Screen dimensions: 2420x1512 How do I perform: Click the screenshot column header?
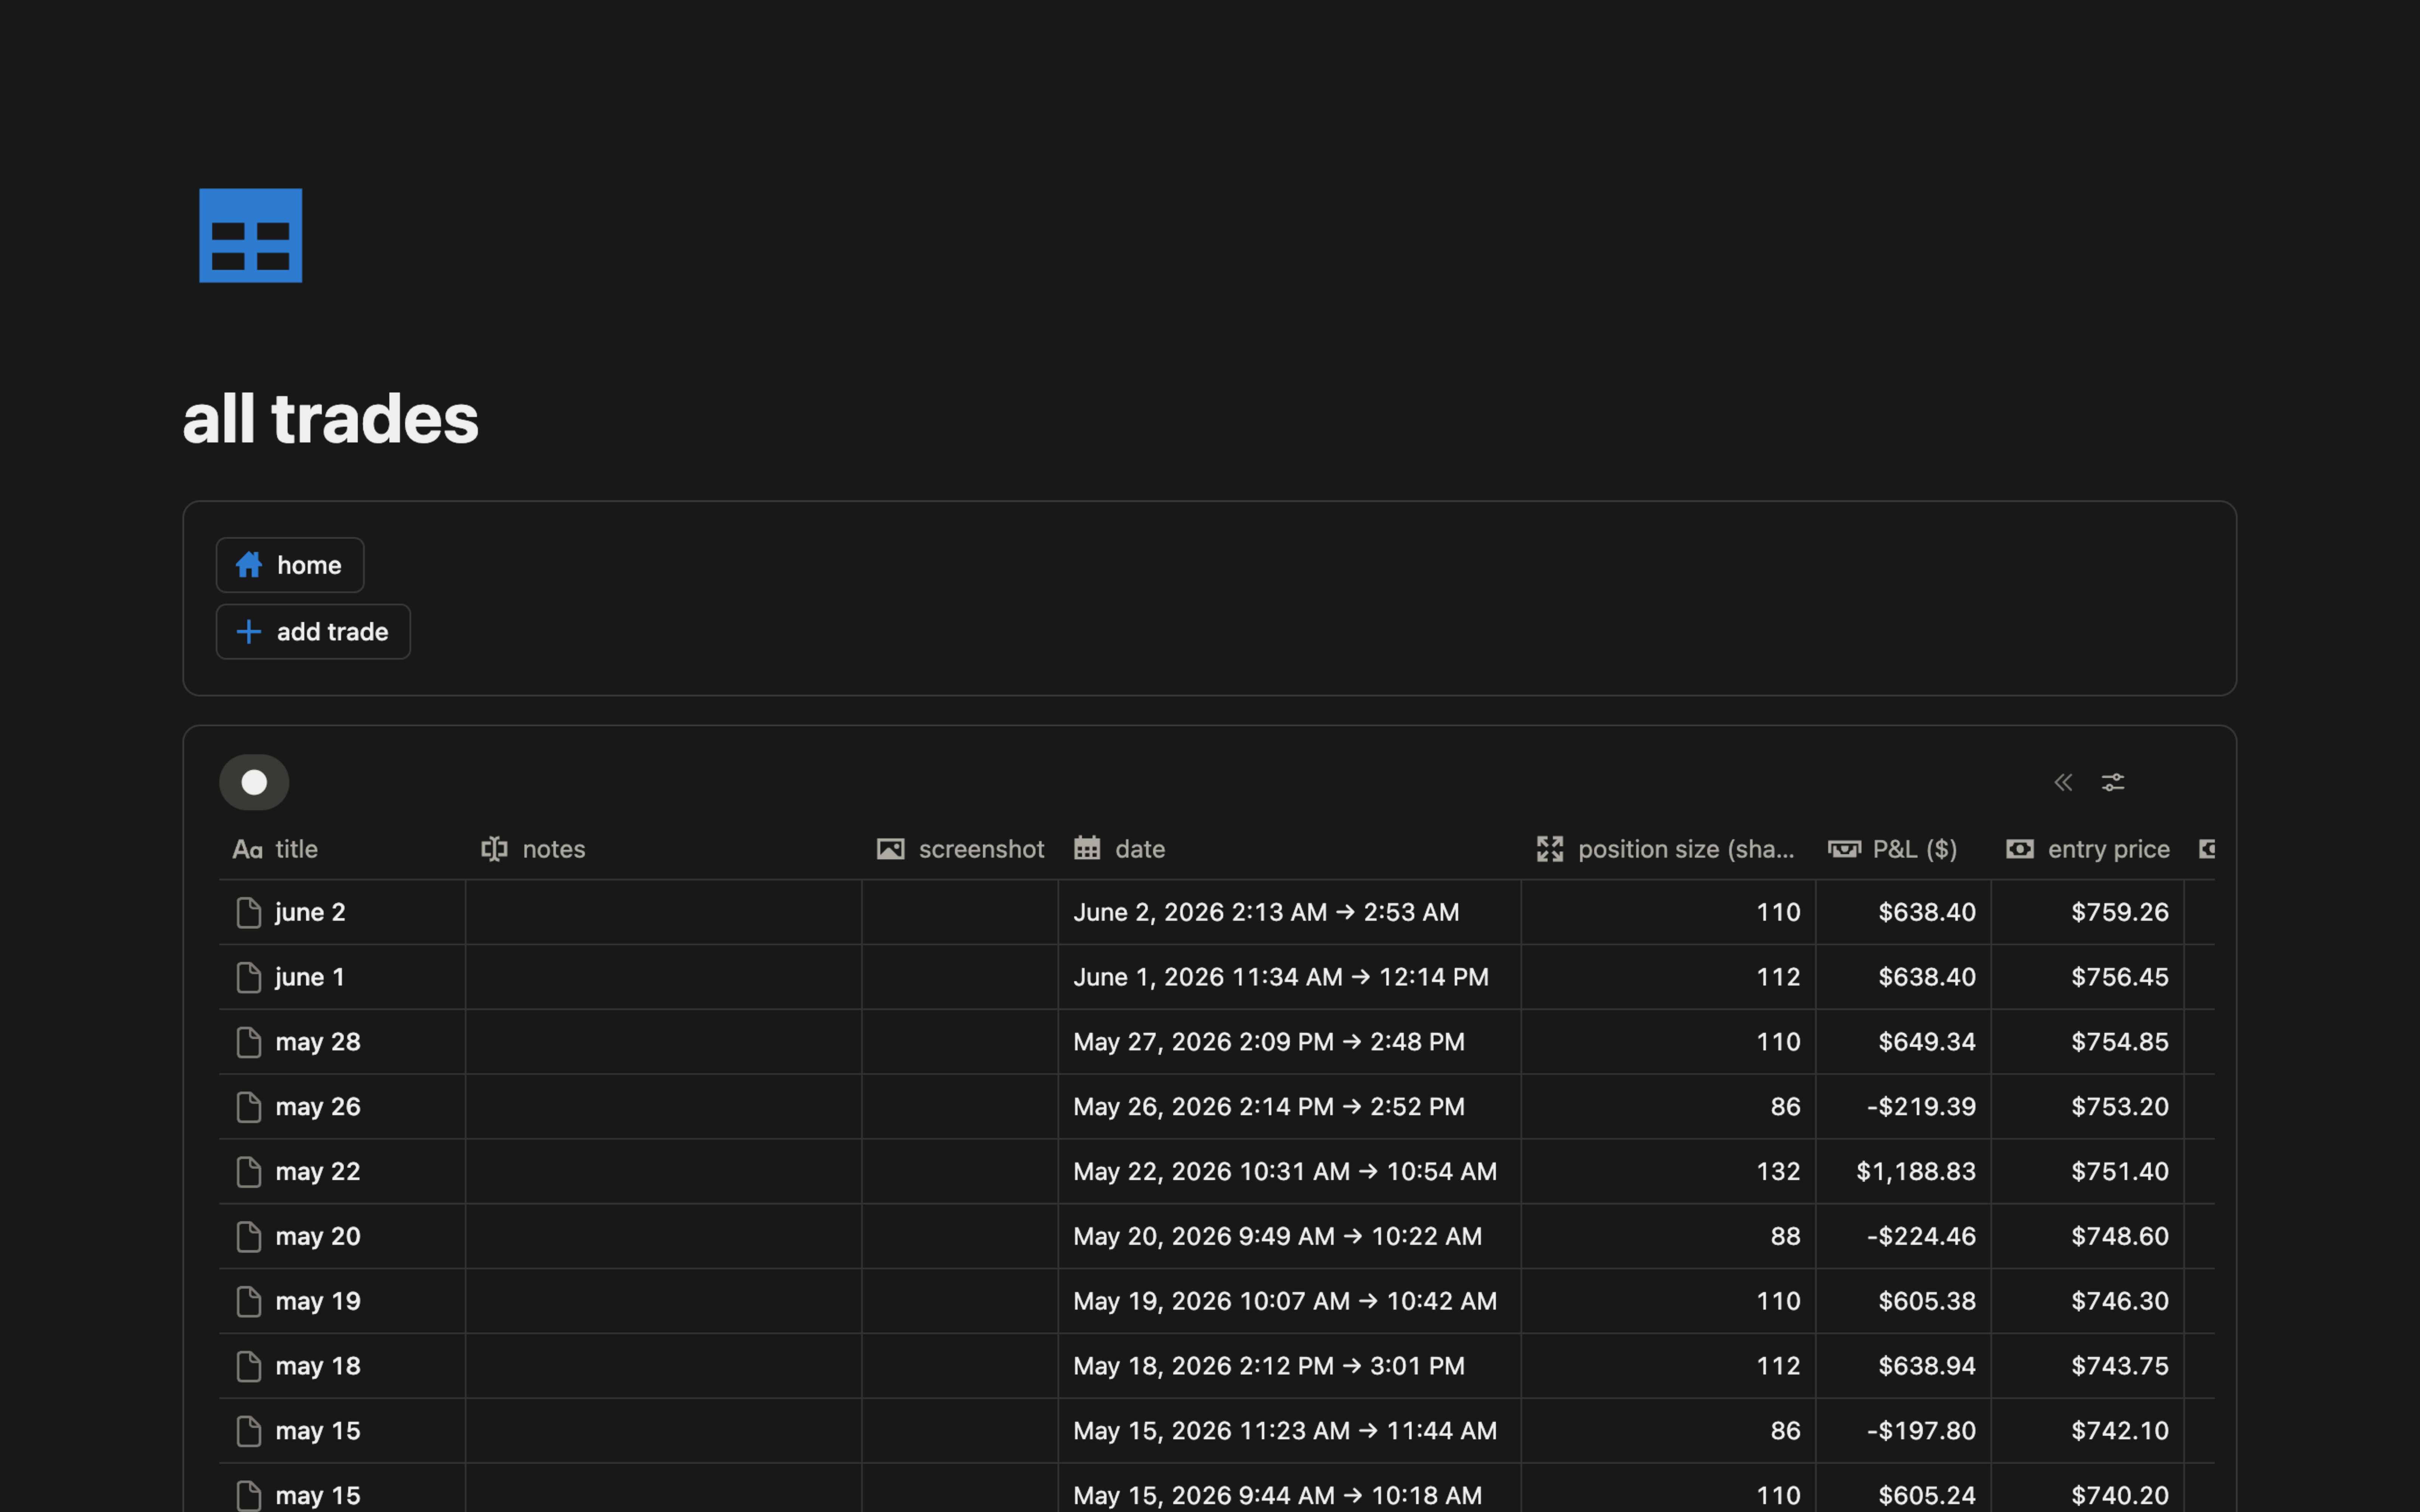tap(960, 849)
